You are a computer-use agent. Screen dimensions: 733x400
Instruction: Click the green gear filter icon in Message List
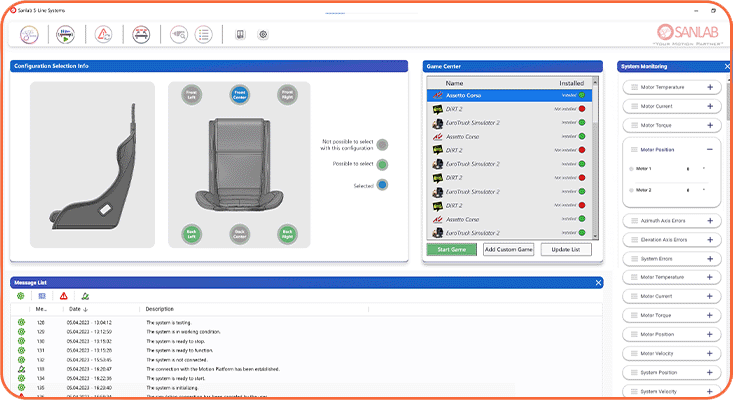21,296
